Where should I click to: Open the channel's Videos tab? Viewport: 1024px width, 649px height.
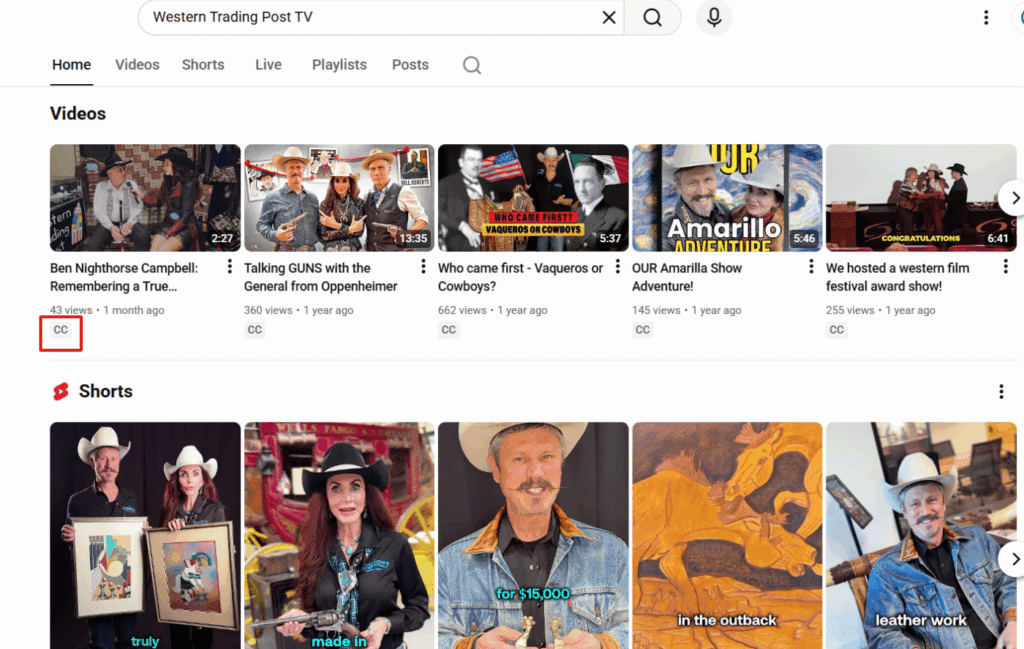click(137, 65)
